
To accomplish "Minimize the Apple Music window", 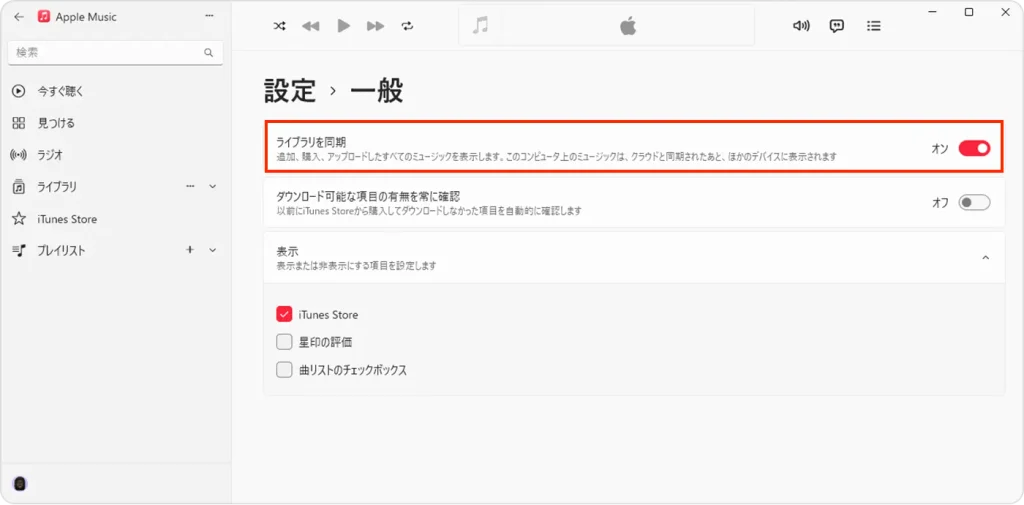I will tap(933, 12).
